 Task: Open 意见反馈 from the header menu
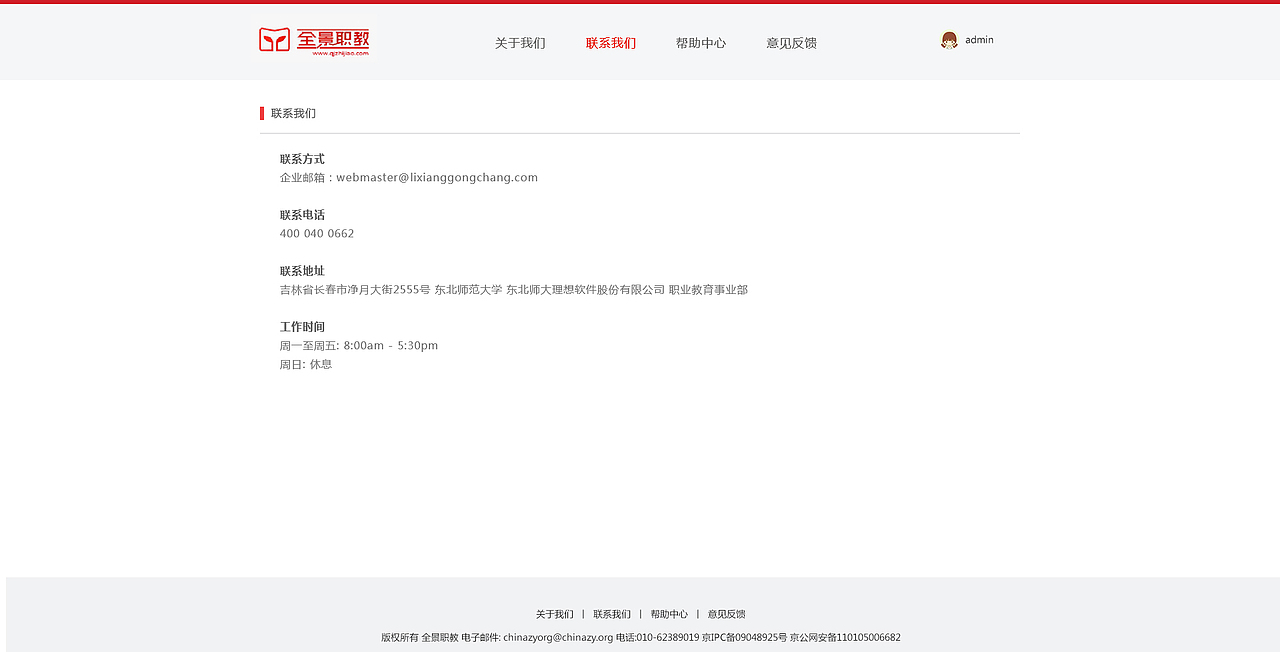791,42
